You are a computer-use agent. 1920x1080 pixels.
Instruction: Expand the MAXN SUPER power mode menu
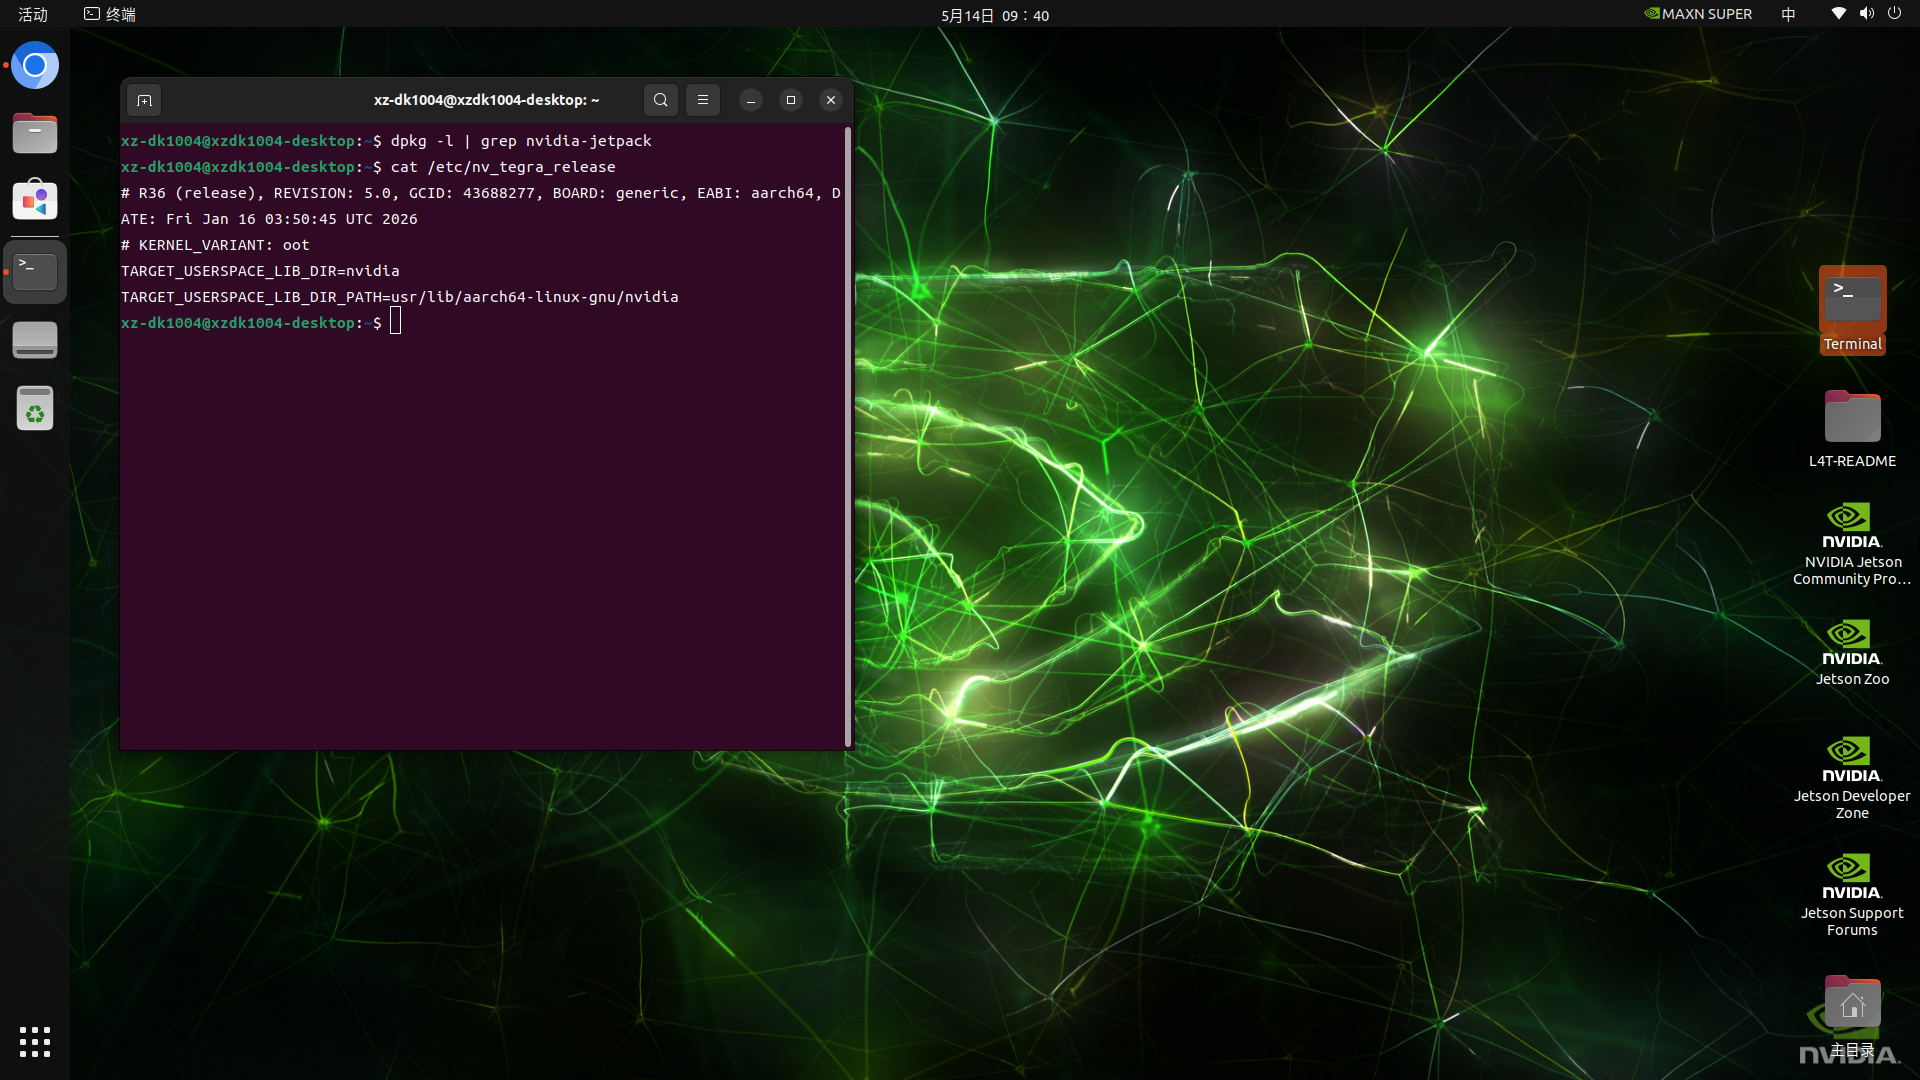(1699, 14)
